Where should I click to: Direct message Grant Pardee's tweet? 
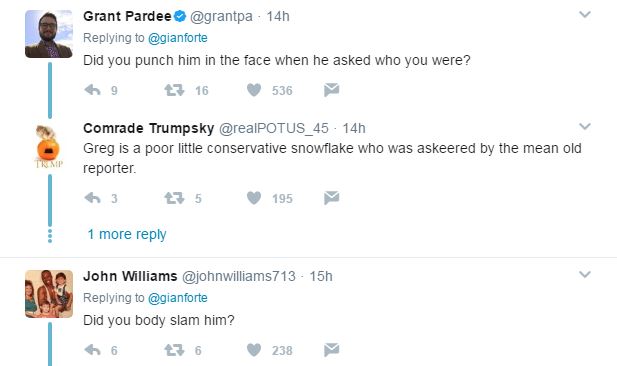(331, 90)
